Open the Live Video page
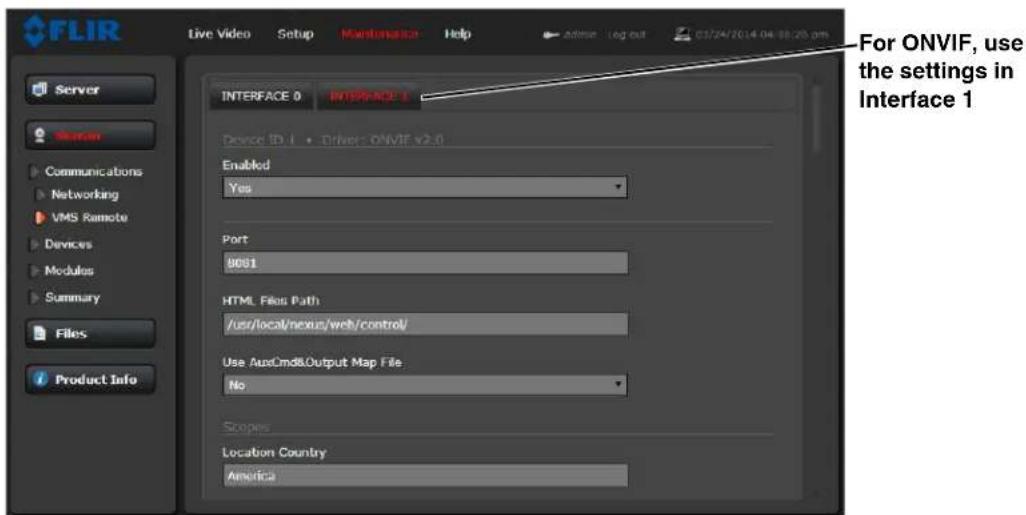This screenshot has height=515, width=1026. click(x=219, y=34)
